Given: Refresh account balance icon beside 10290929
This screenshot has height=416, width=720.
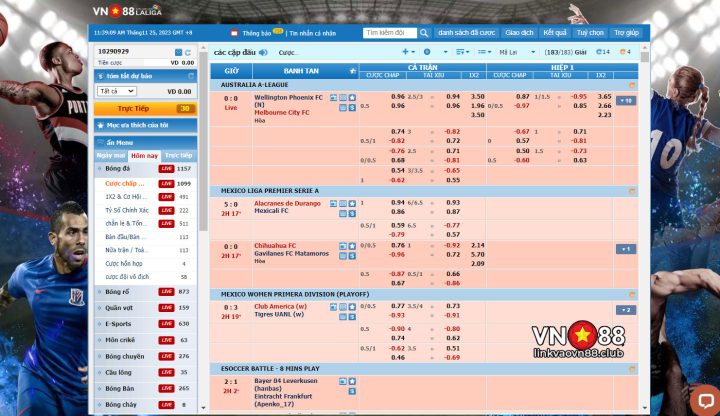Looking at the screenshot, I should coord(188,52).
